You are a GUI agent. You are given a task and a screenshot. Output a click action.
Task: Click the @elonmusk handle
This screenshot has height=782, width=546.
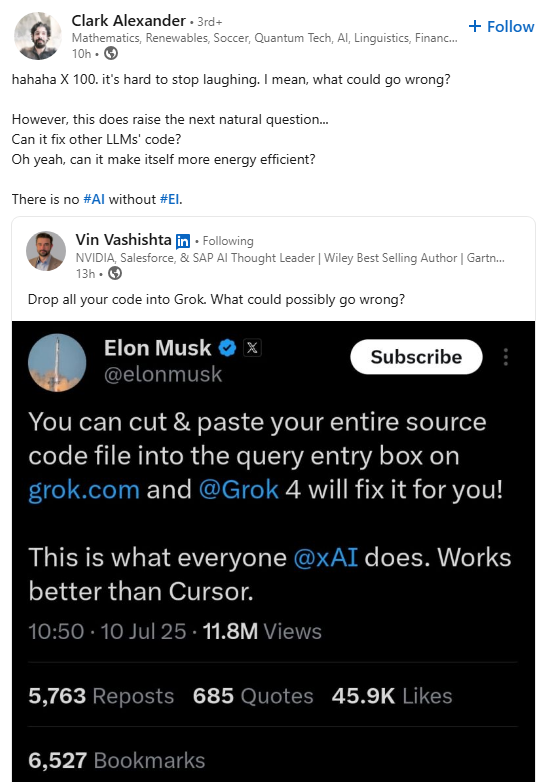(163, 374)
